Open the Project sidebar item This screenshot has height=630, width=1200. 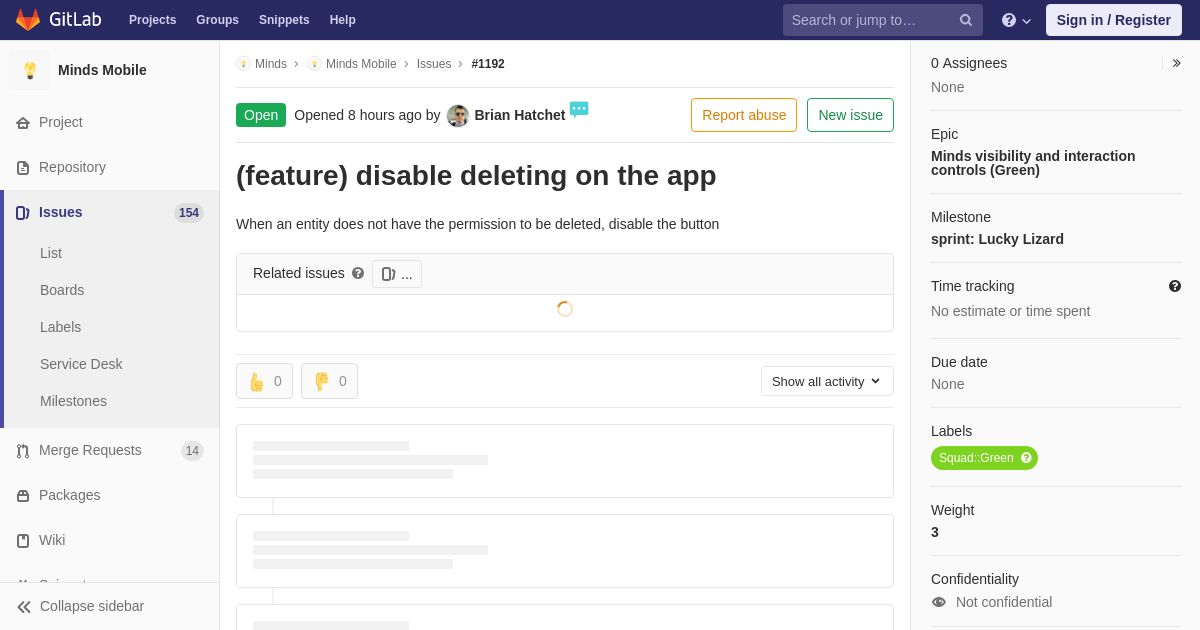point(110,123)
